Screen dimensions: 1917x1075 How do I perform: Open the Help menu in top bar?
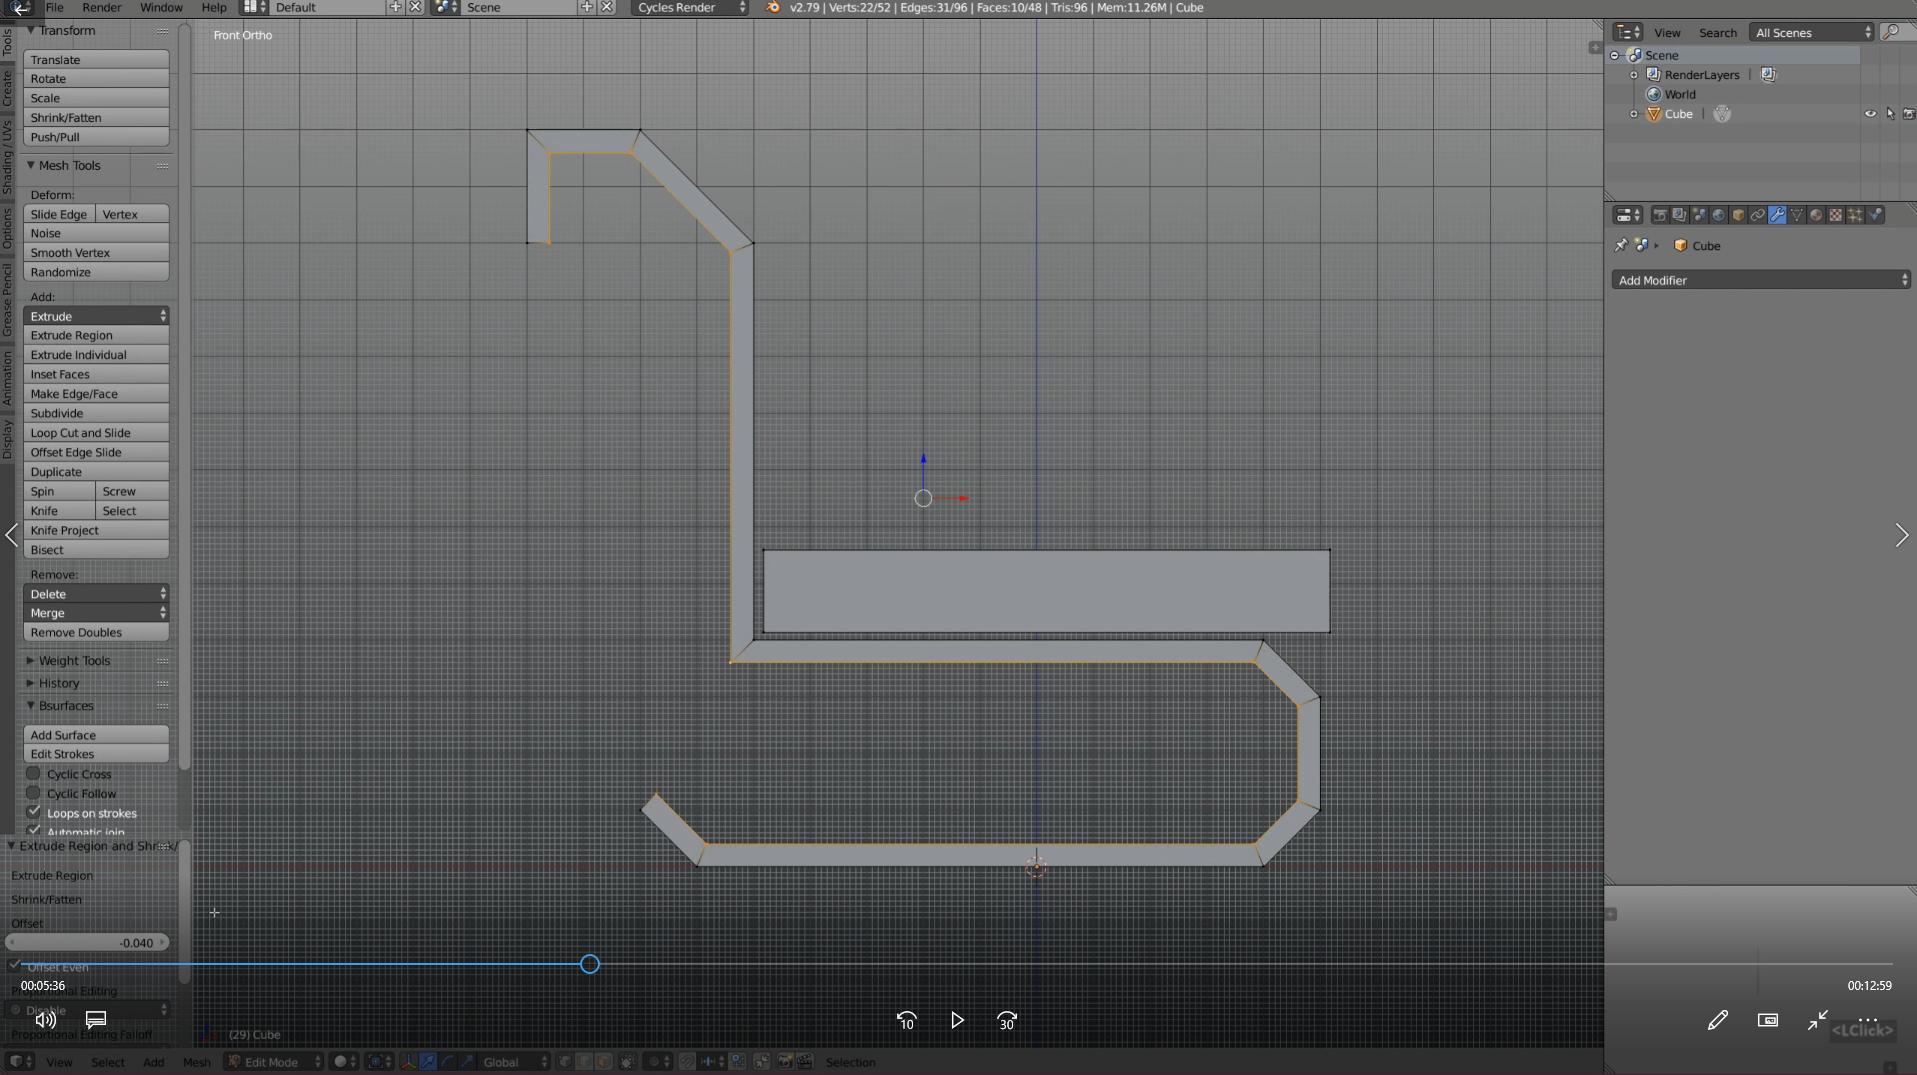coord(214,8)
